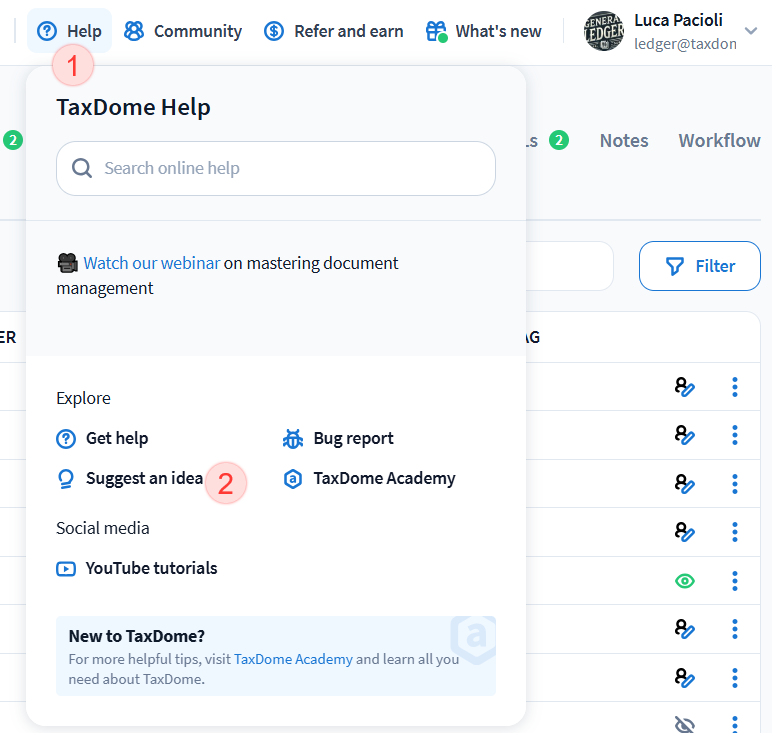Open three-dot menu in first table row
Viewport: 772px width, 733px height.
735,386
